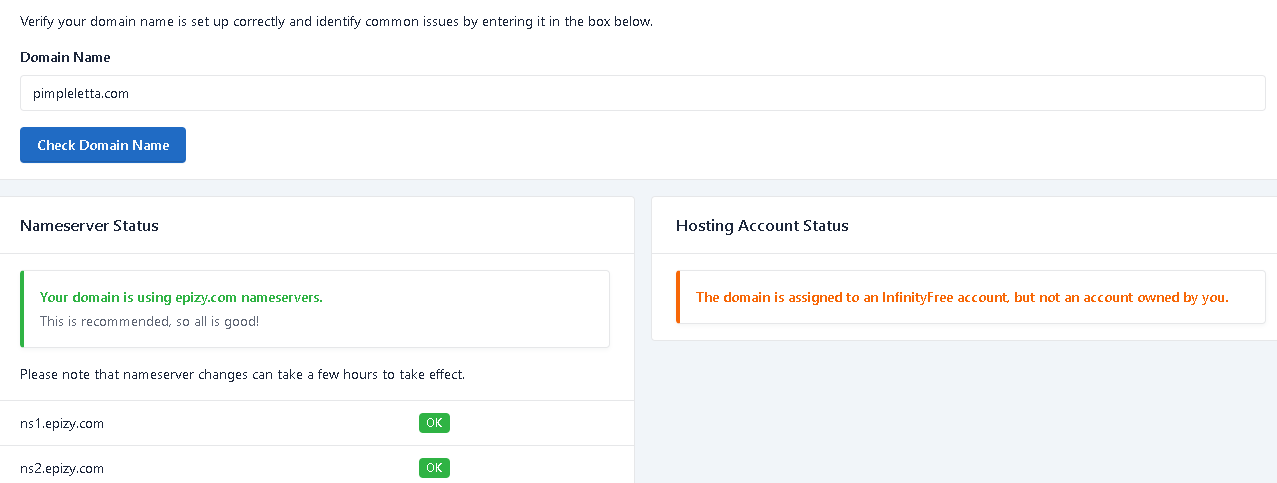Viewport: 1277px width, 483px height.
Task: Click the gray divider strip above status panels
Action: (638, 188)
